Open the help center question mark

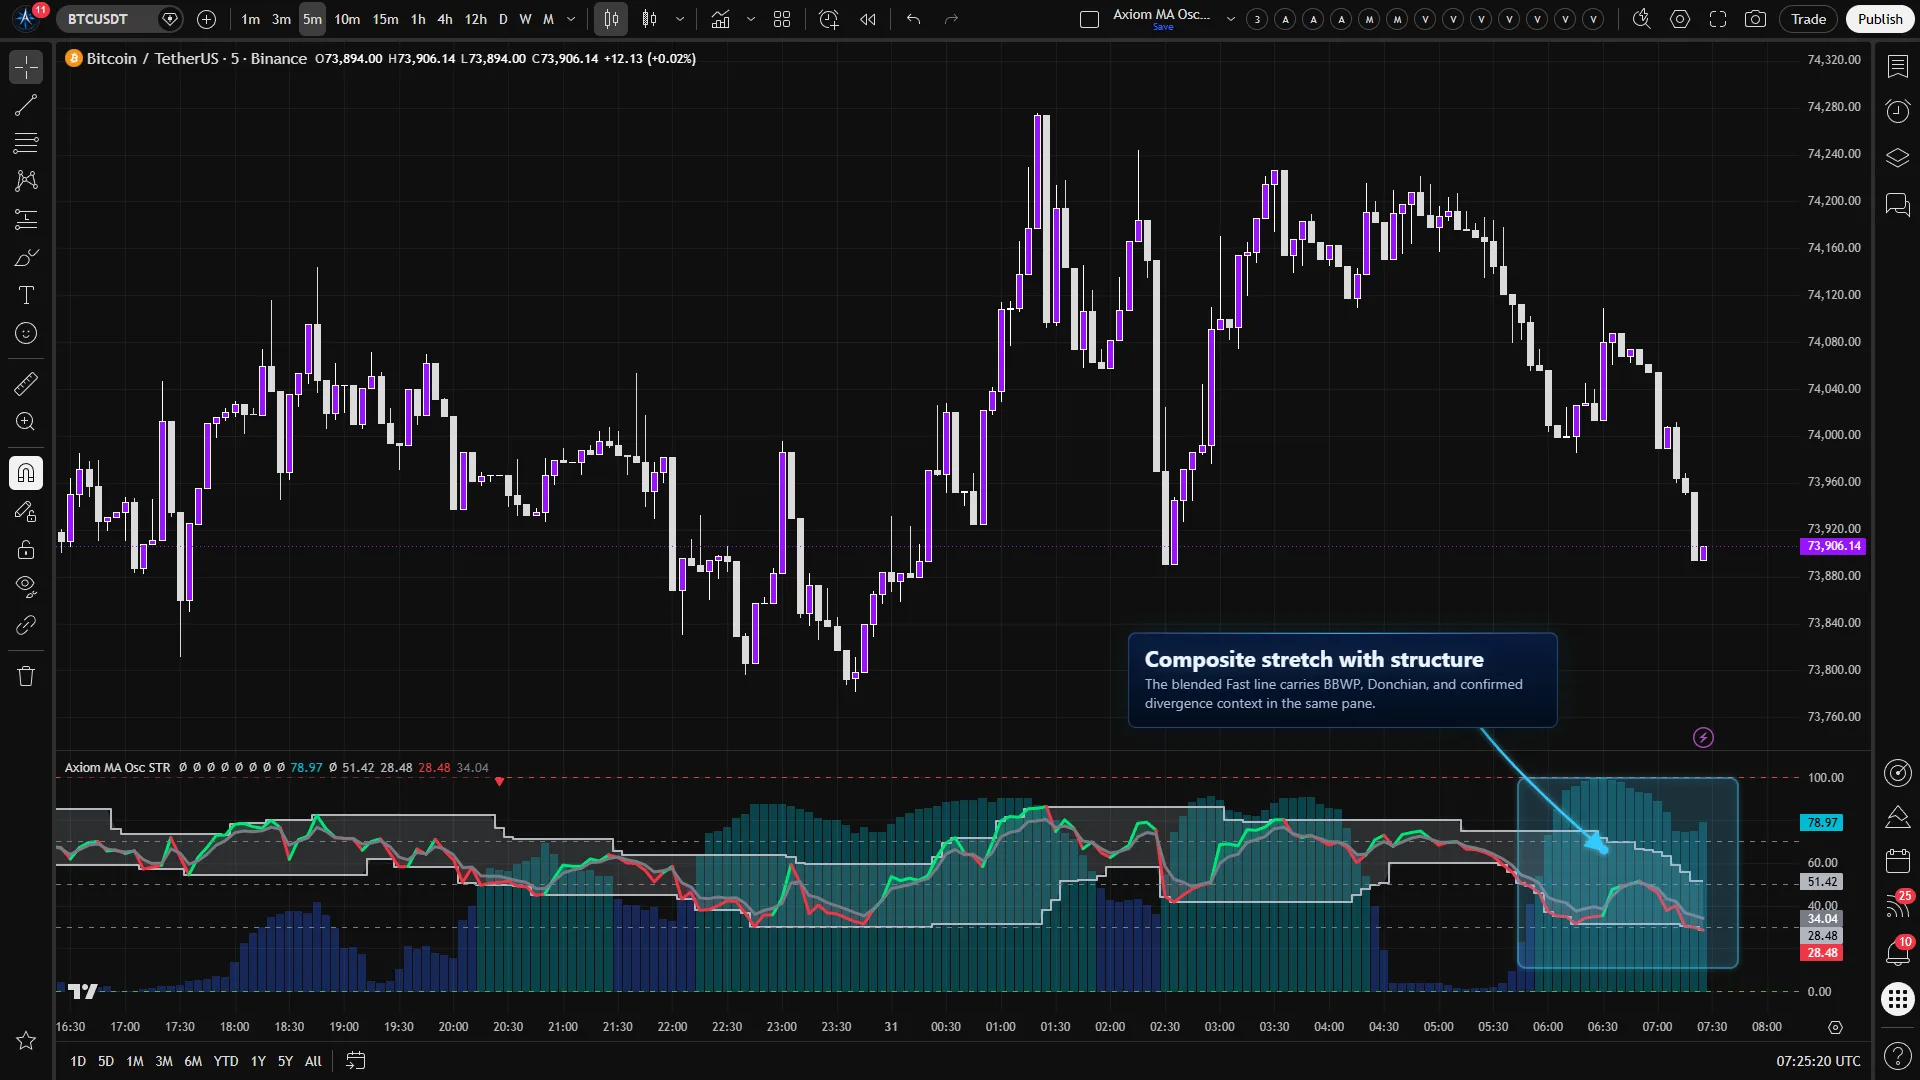[1897, 1055]
